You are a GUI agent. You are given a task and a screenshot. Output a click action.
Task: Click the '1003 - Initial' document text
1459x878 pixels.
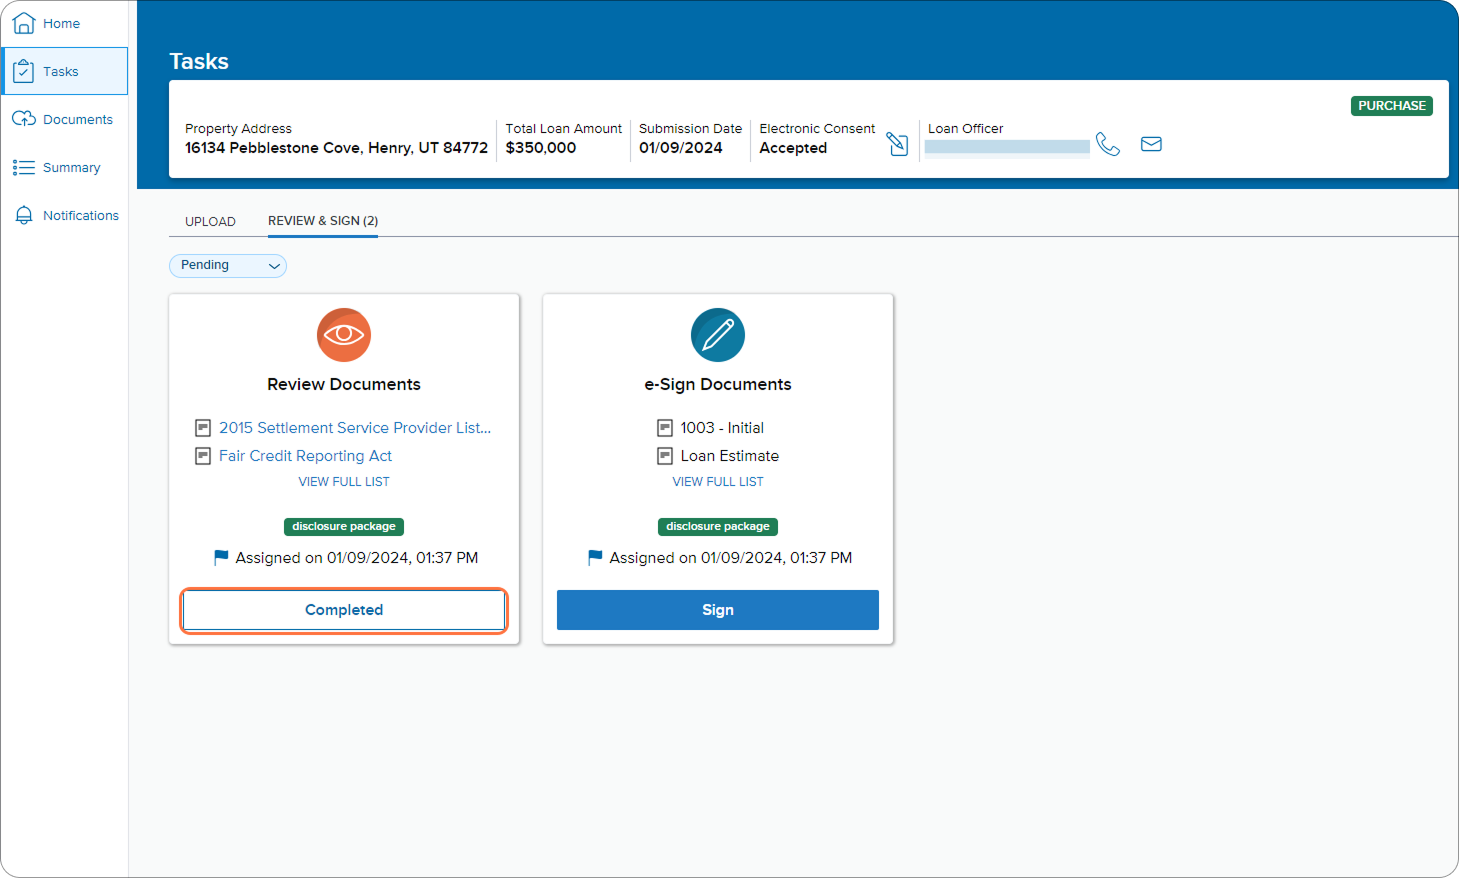point(722,428)
